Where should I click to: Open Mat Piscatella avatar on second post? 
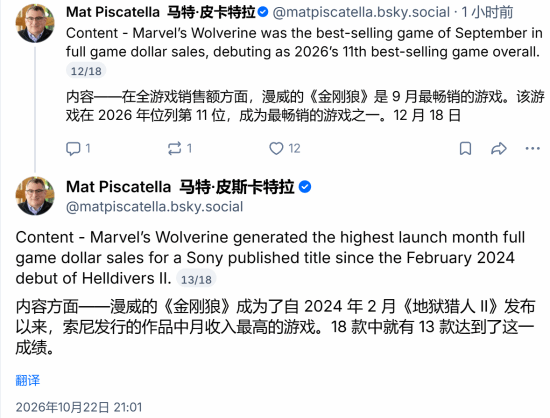point(35,196)
